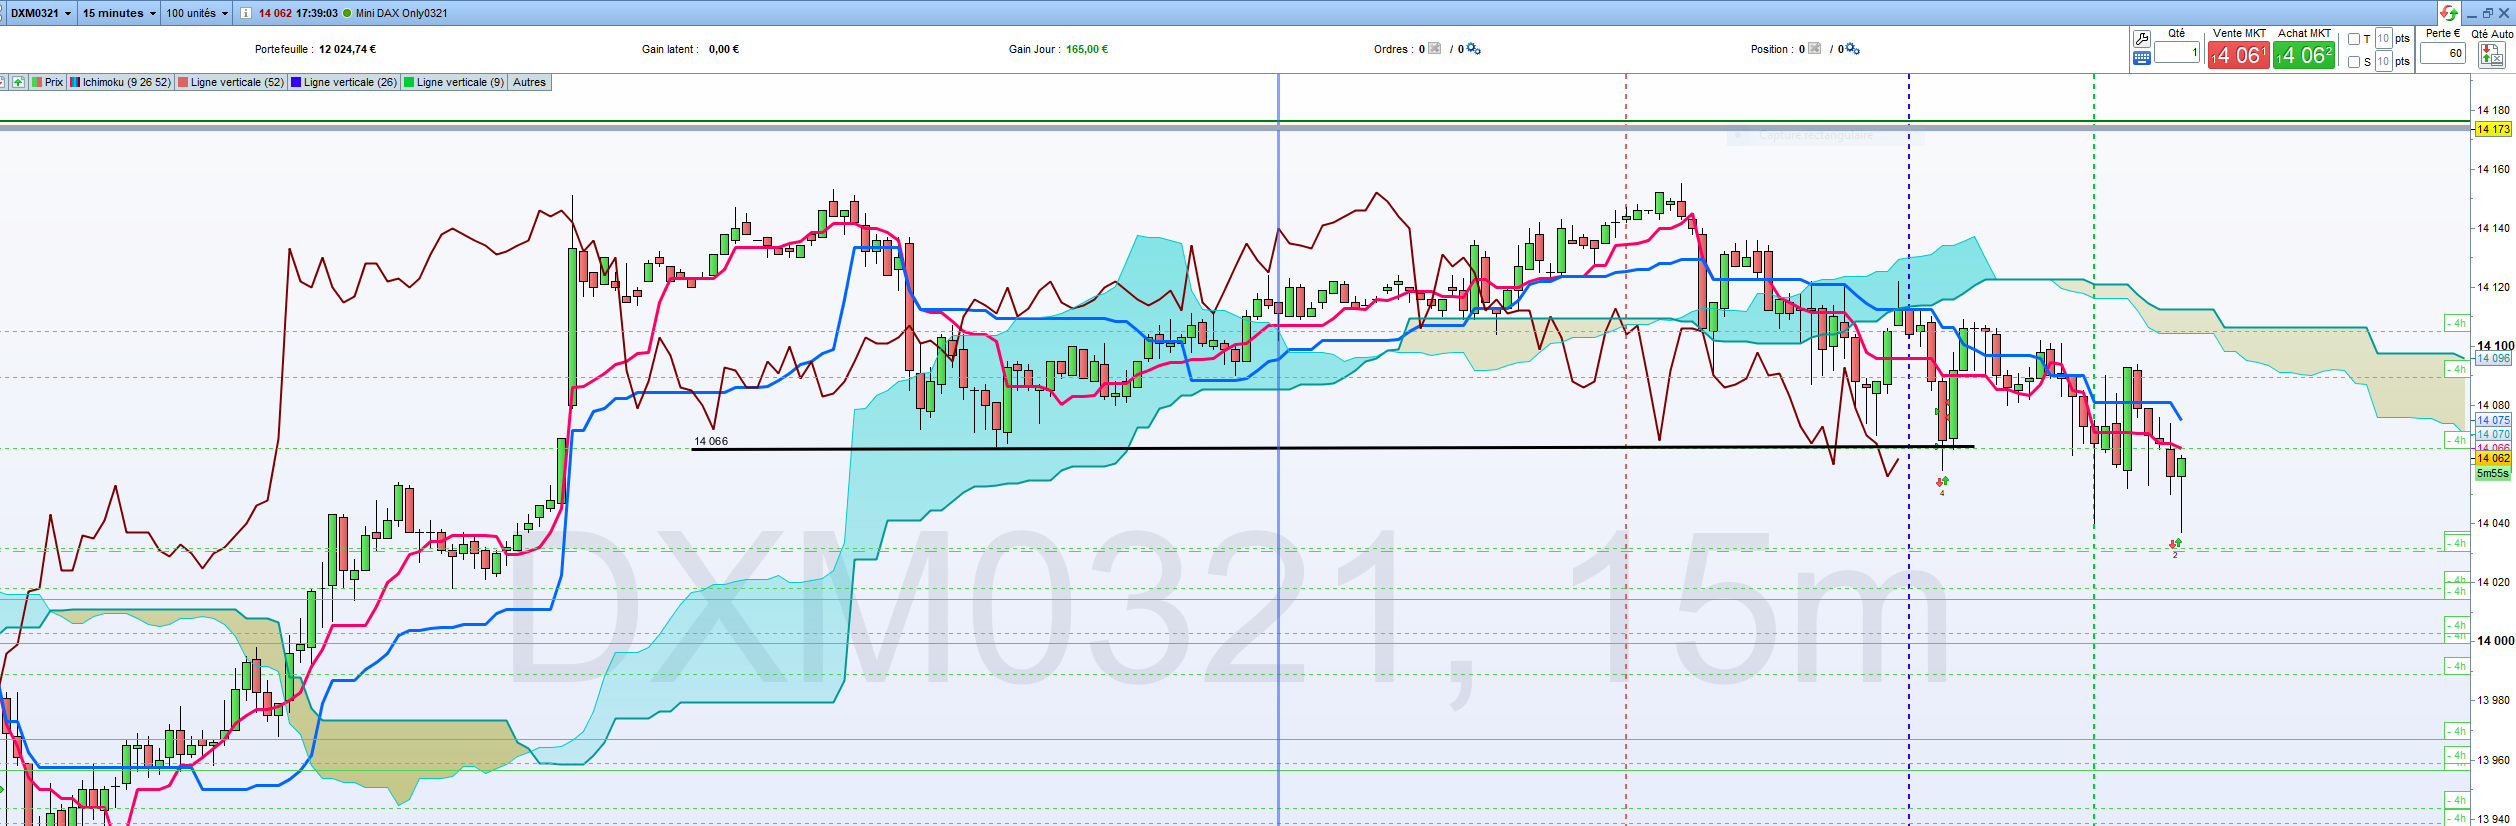
Task: Click the gears icon beside Position
Action: [1853, 49]
